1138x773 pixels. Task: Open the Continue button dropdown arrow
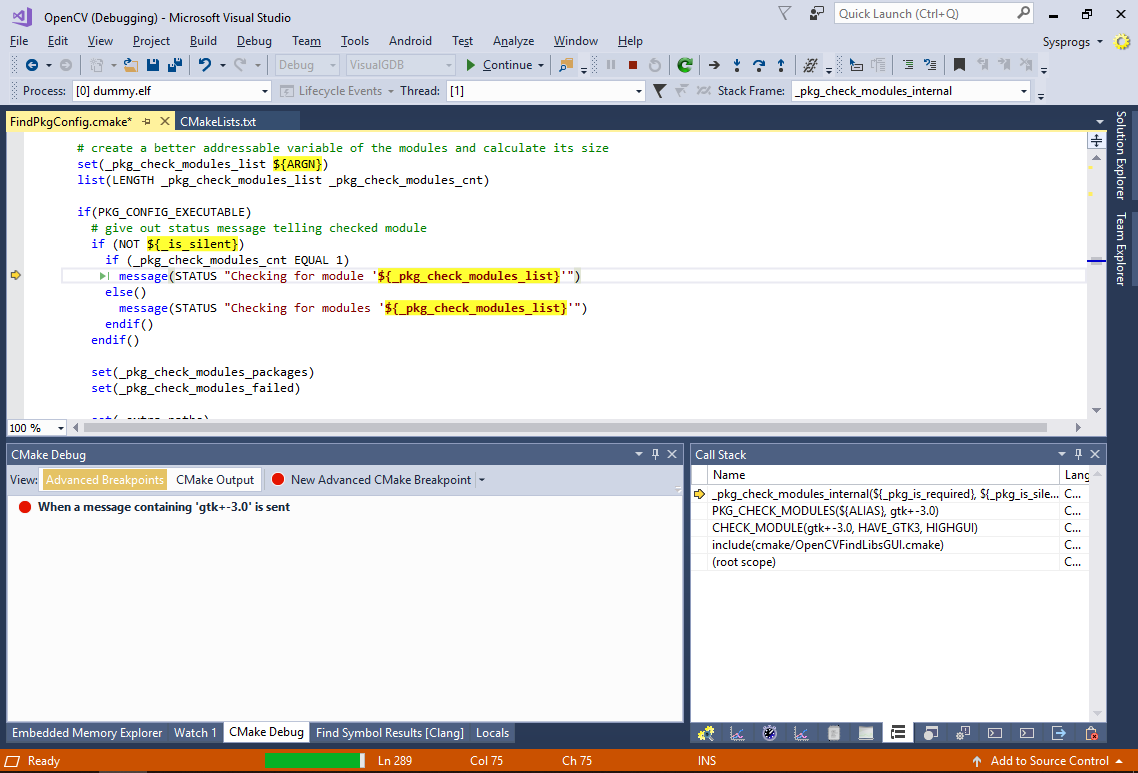click(x=541, y=65)
